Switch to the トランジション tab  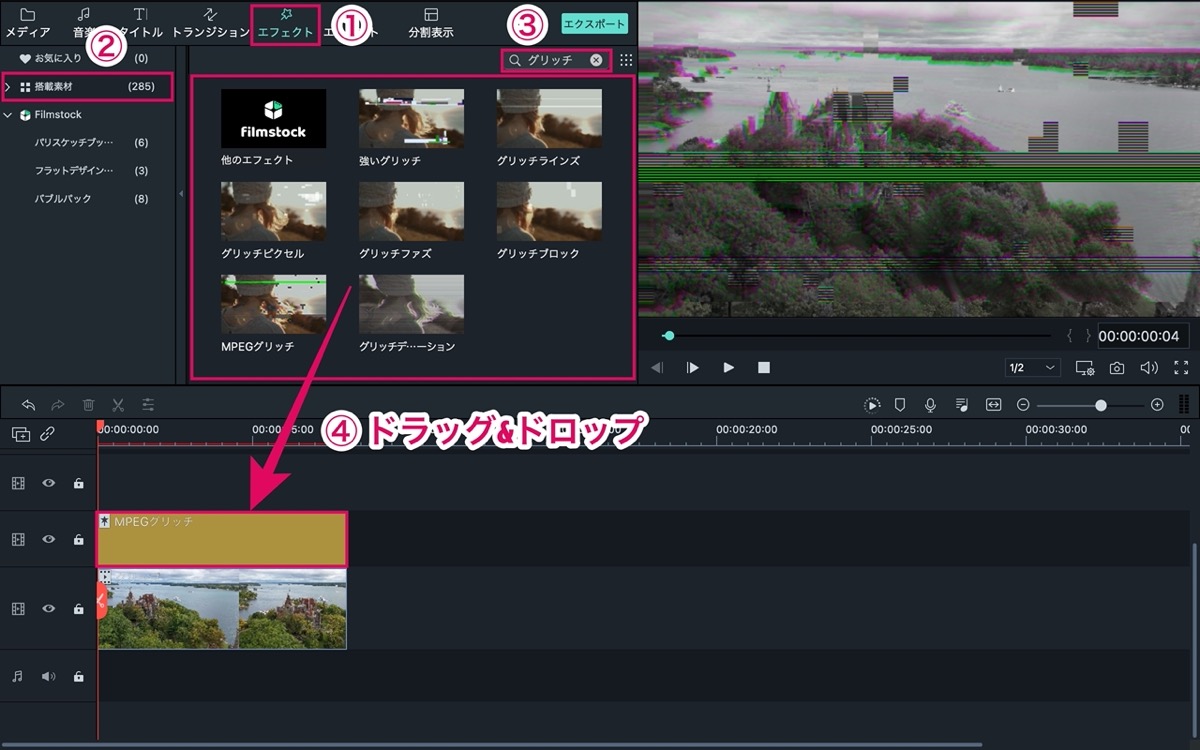(x=210, y=23)
